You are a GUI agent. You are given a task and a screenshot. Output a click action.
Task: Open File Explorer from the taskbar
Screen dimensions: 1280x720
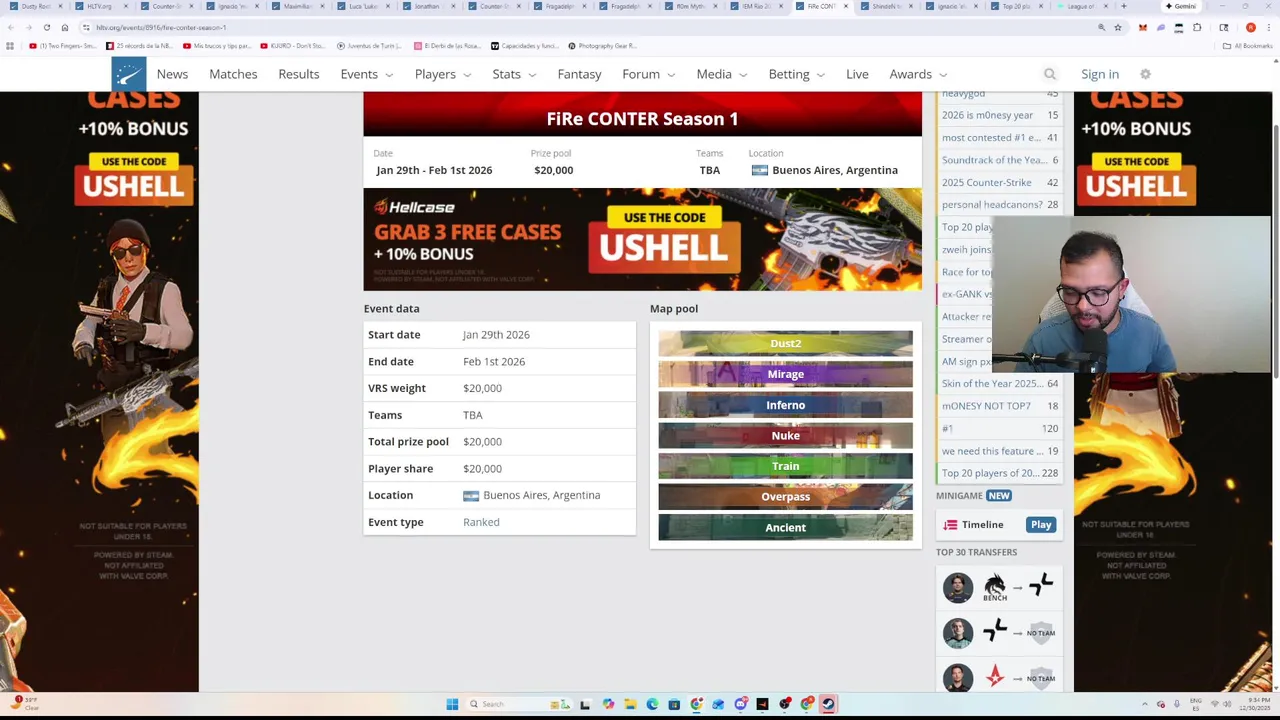pos(630,704)
